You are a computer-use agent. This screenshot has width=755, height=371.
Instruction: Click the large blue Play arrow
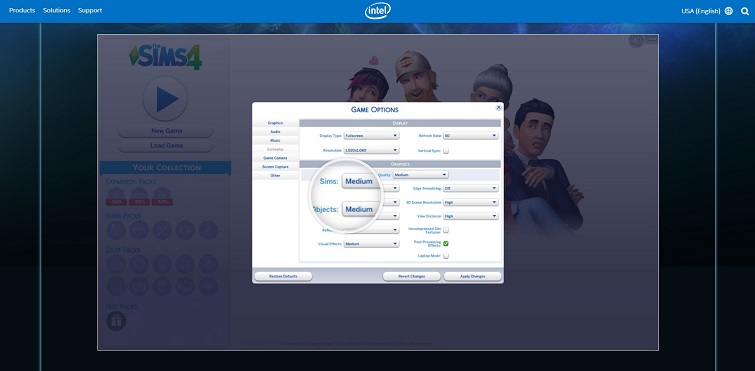click(x=165, y=99)
